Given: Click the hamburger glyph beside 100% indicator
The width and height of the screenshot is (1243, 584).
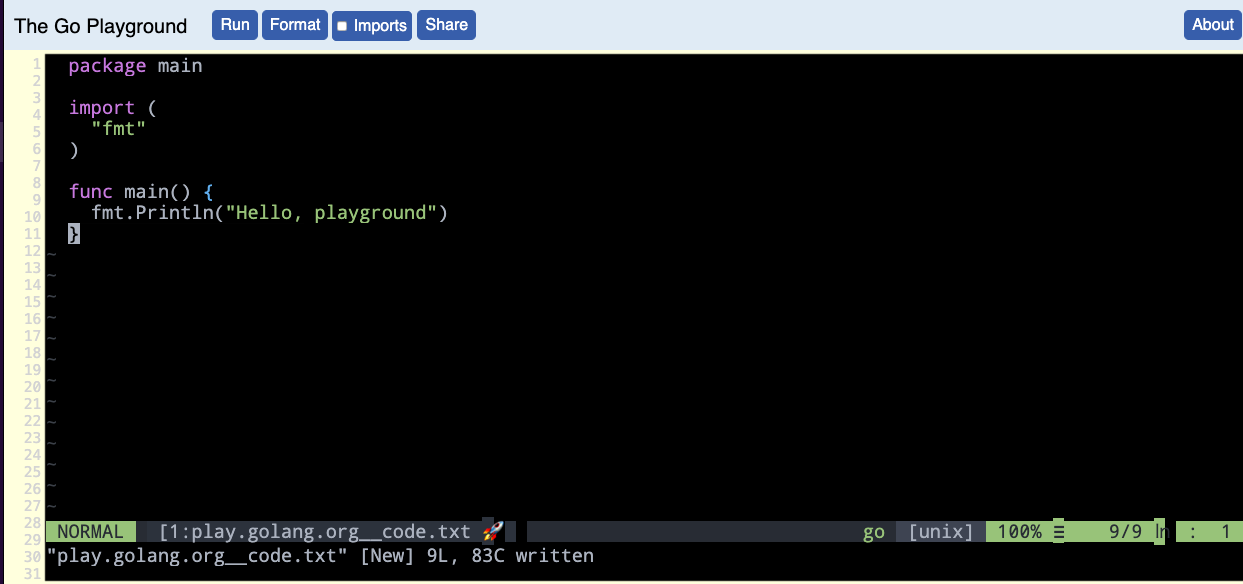Looking at the screenshot, I should (x=1057, y=531).
